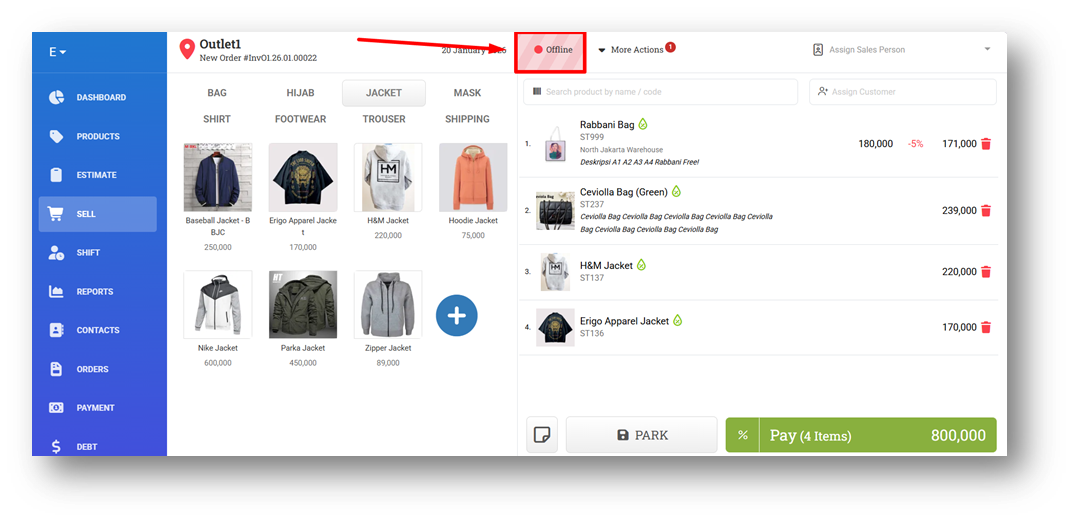This screenshot has height=521, width=1072.
Task: Select the TROUSER category tab
Action: 384,119
